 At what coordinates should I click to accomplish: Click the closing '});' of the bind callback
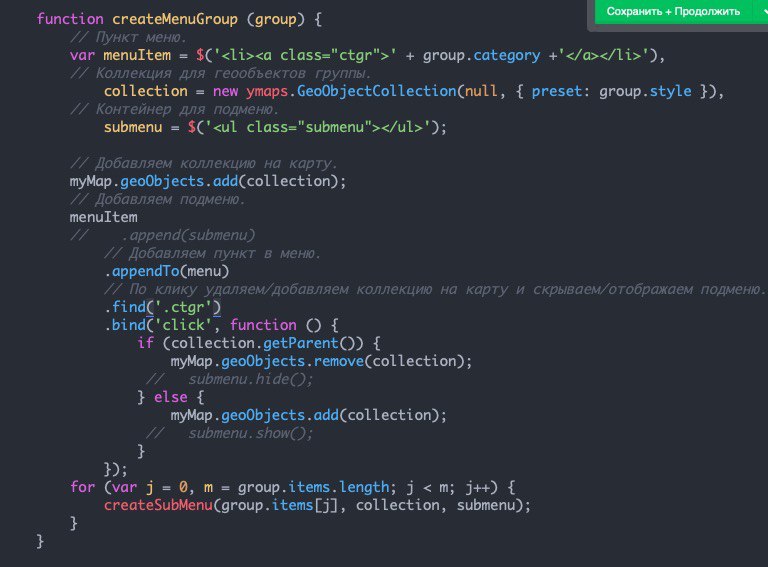tap(116, 469)
